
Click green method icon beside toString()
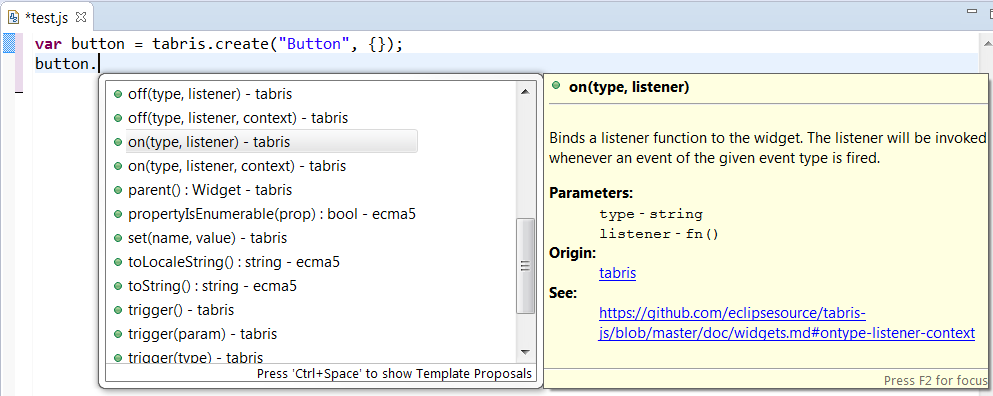click(117, 287)
